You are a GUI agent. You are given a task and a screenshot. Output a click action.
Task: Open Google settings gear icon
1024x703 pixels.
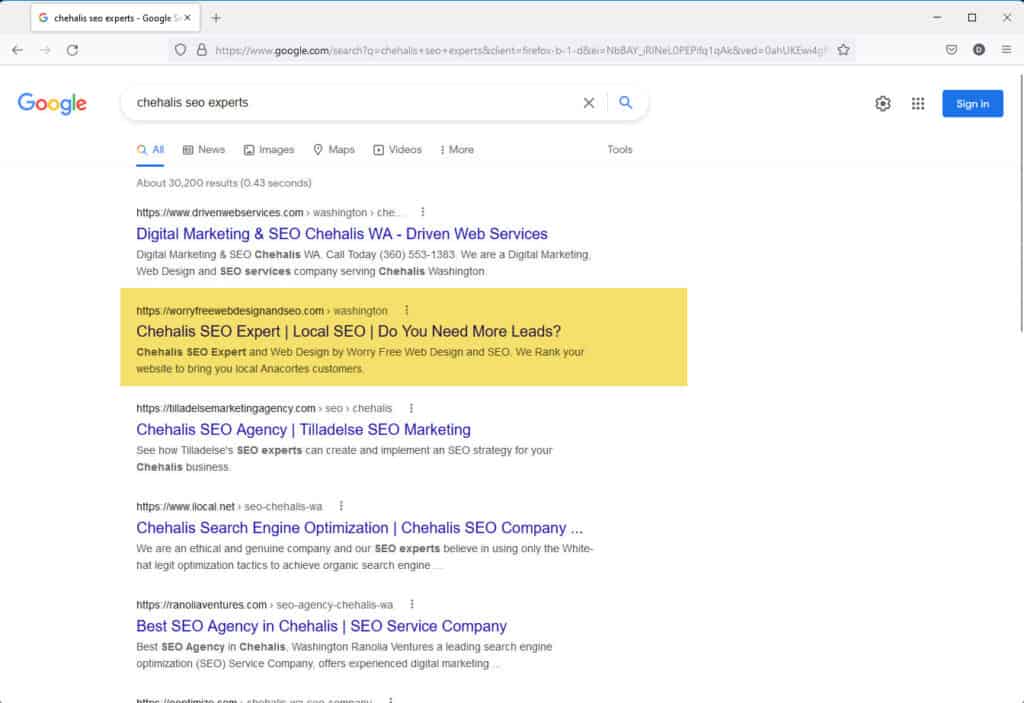tap(883, 103)
